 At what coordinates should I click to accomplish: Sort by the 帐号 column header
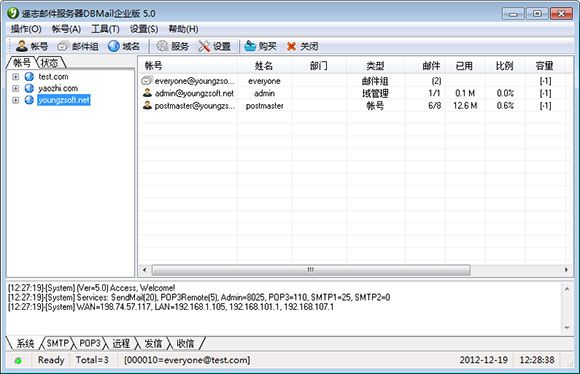pyautogui.click(x=188, y=66)
